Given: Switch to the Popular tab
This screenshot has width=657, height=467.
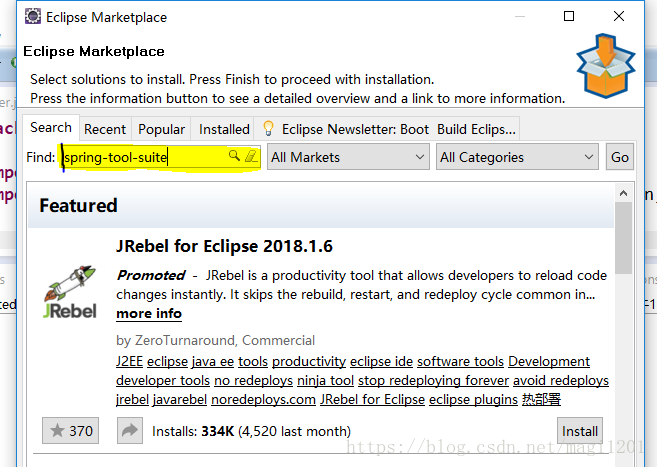Looking at the screenshot, I should pos(161,129).
